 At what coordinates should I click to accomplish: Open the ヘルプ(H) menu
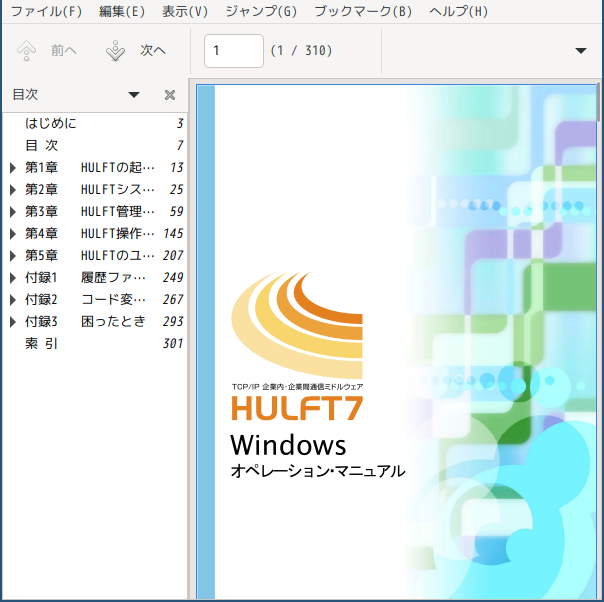(458, 12)
